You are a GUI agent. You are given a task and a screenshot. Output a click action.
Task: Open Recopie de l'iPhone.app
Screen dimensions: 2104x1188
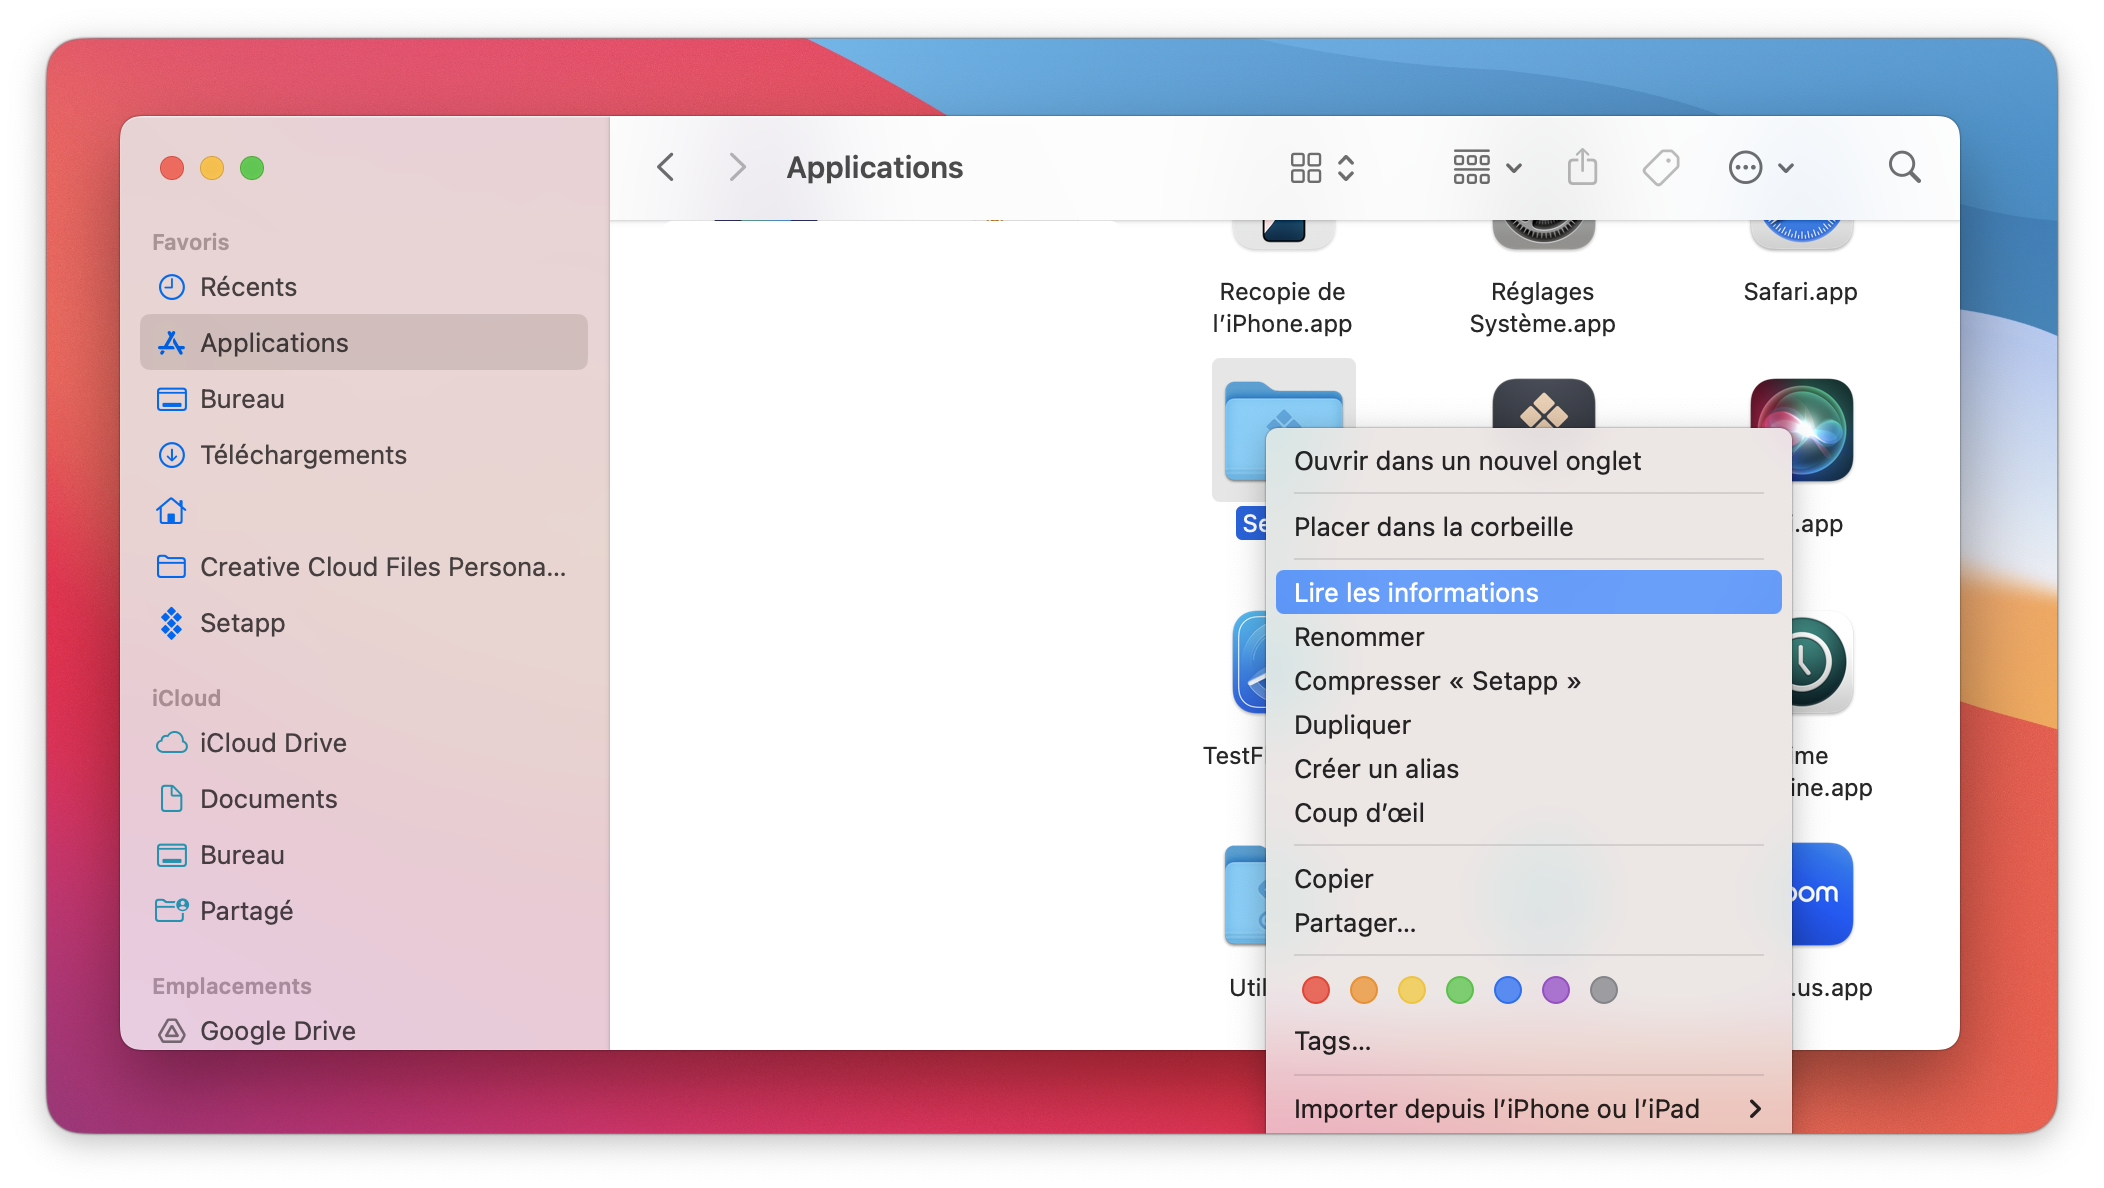[1283, 240]
